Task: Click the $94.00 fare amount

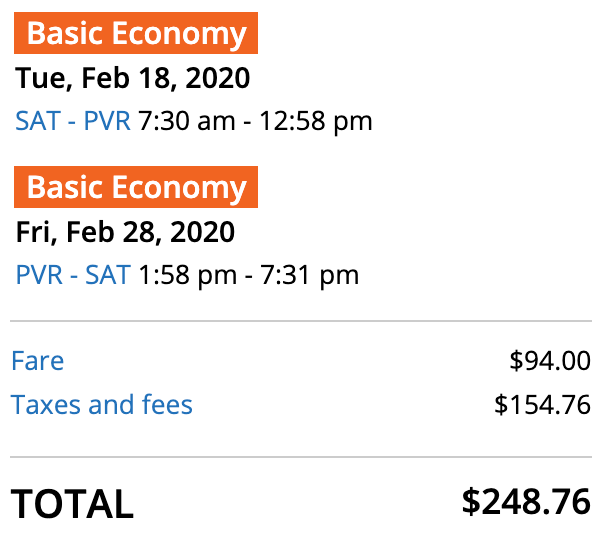Action: (x=549, y=361)
